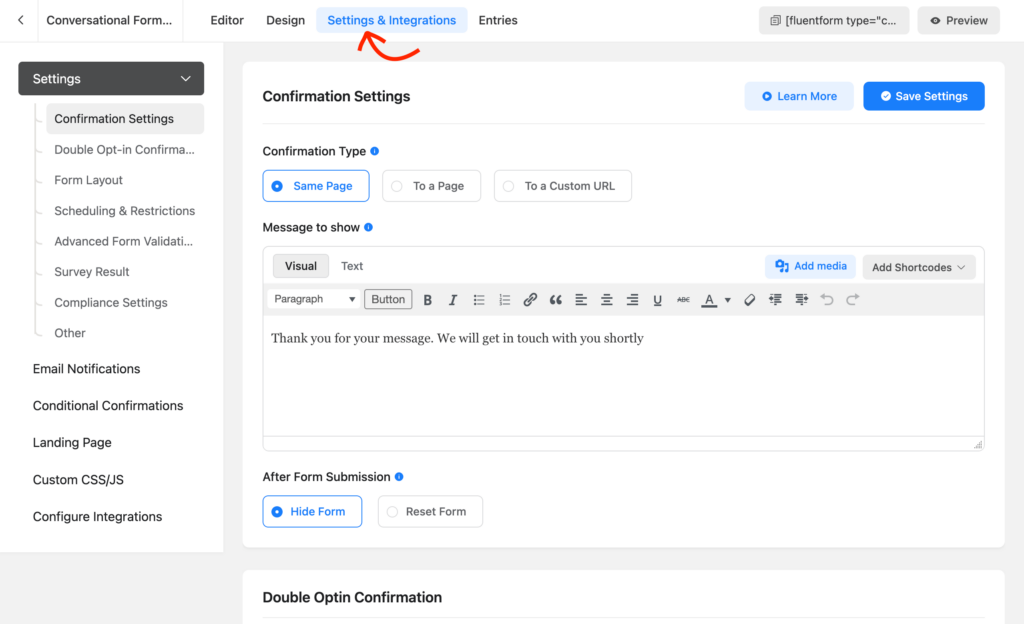Insert a bulleted list
The width and height of the screenshot is (1024, 624).
479,299
